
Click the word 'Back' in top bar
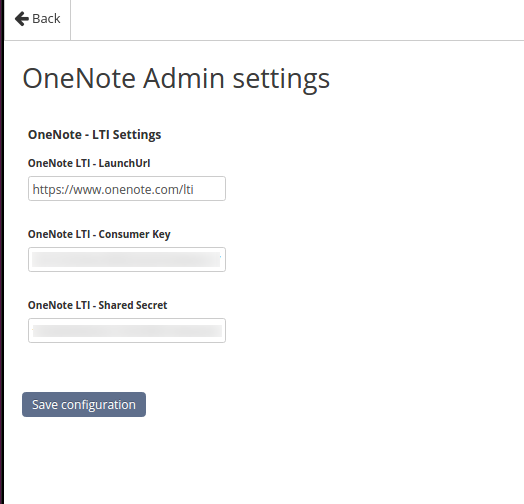click(46, 19)
